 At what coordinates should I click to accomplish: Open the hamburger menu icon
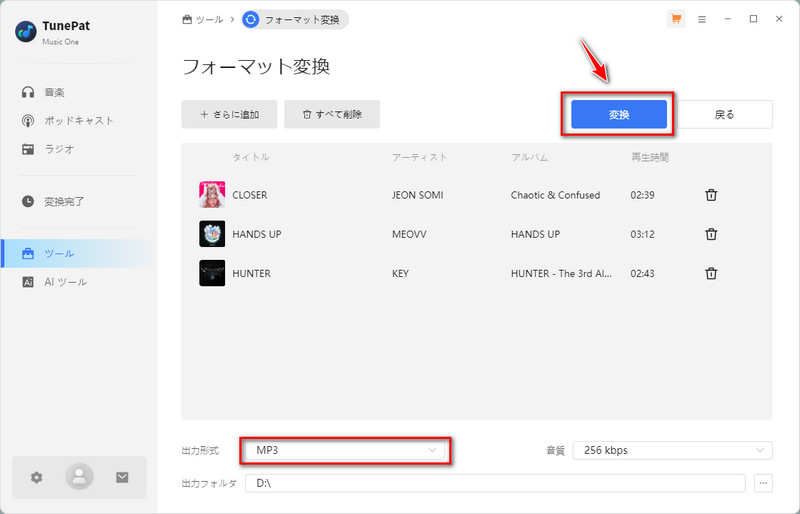(x=702, y=19)
